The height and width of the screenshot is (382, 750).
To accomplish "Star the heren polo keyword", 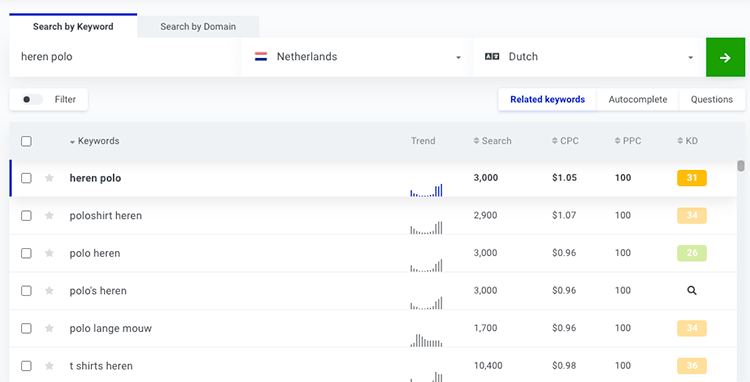I will (x=49, y=178).
